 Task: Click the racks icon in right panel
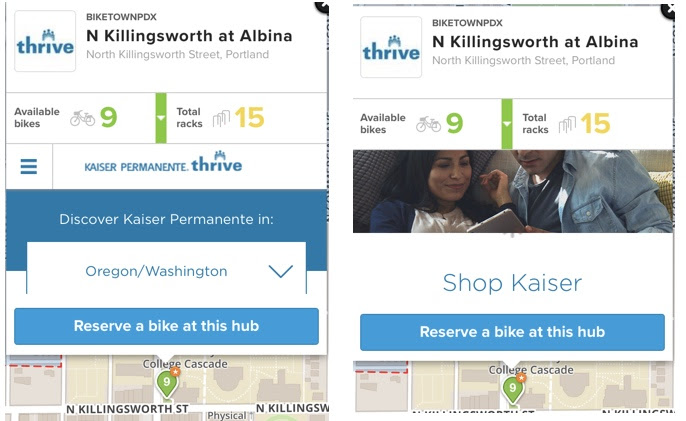pos(567,124)
